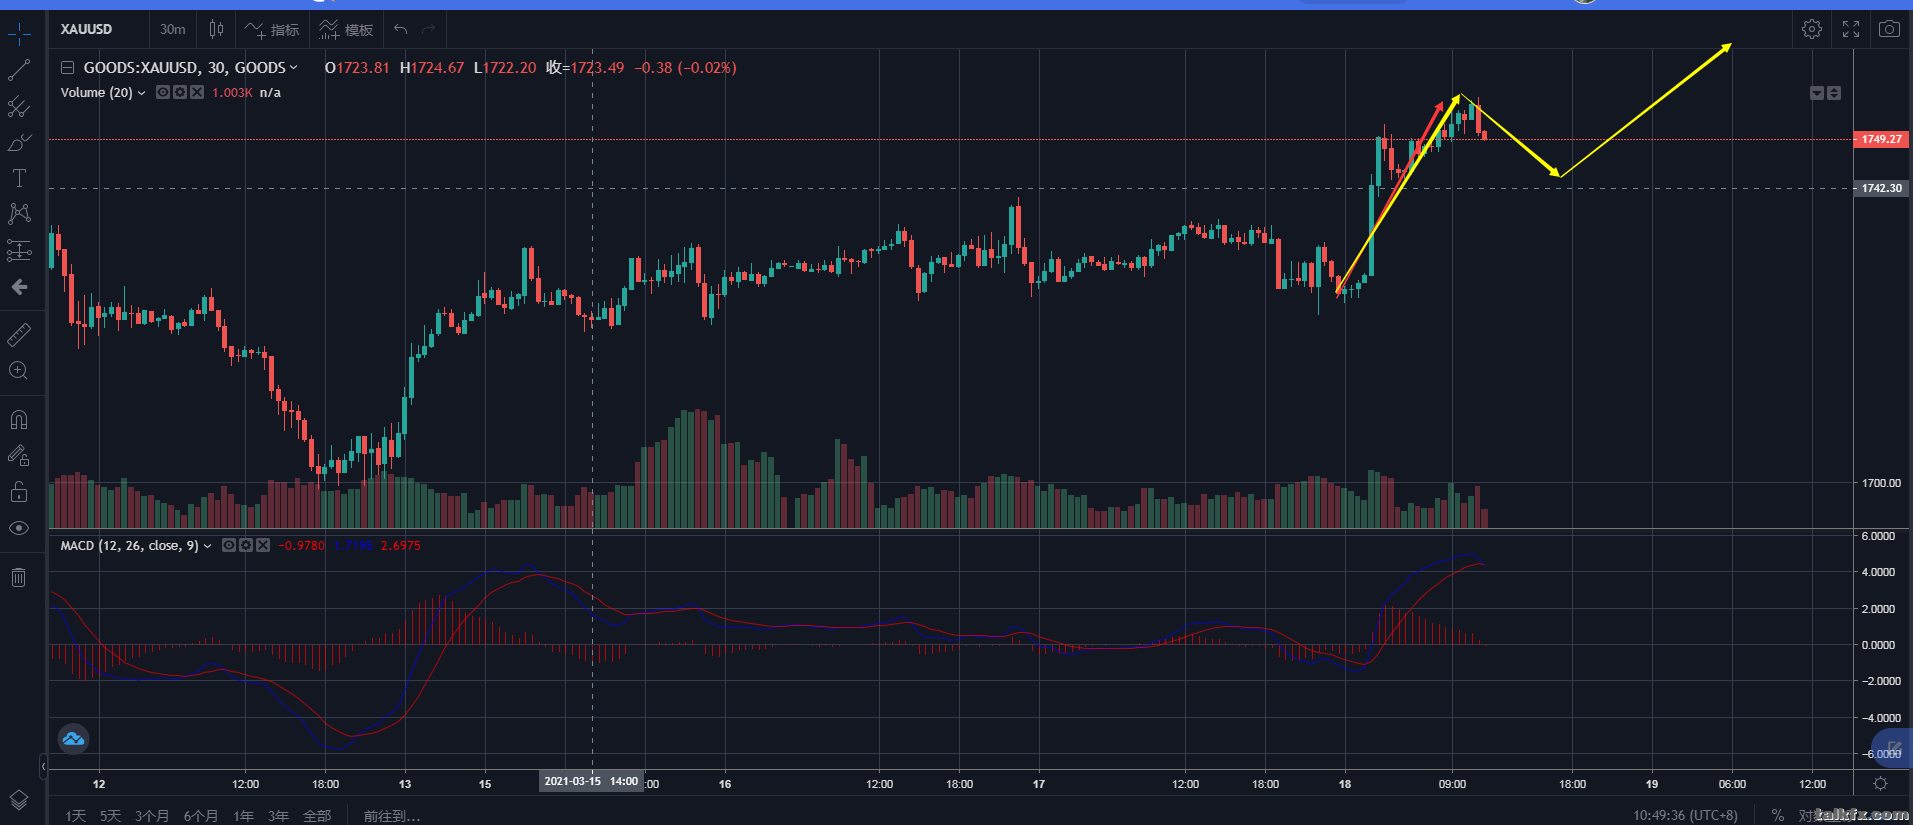Click the 10:49:36 (UTC+8) timezone button
Image resolution: width=1913 pixels, height=825 pixels.
click(x=1685, y=815)
